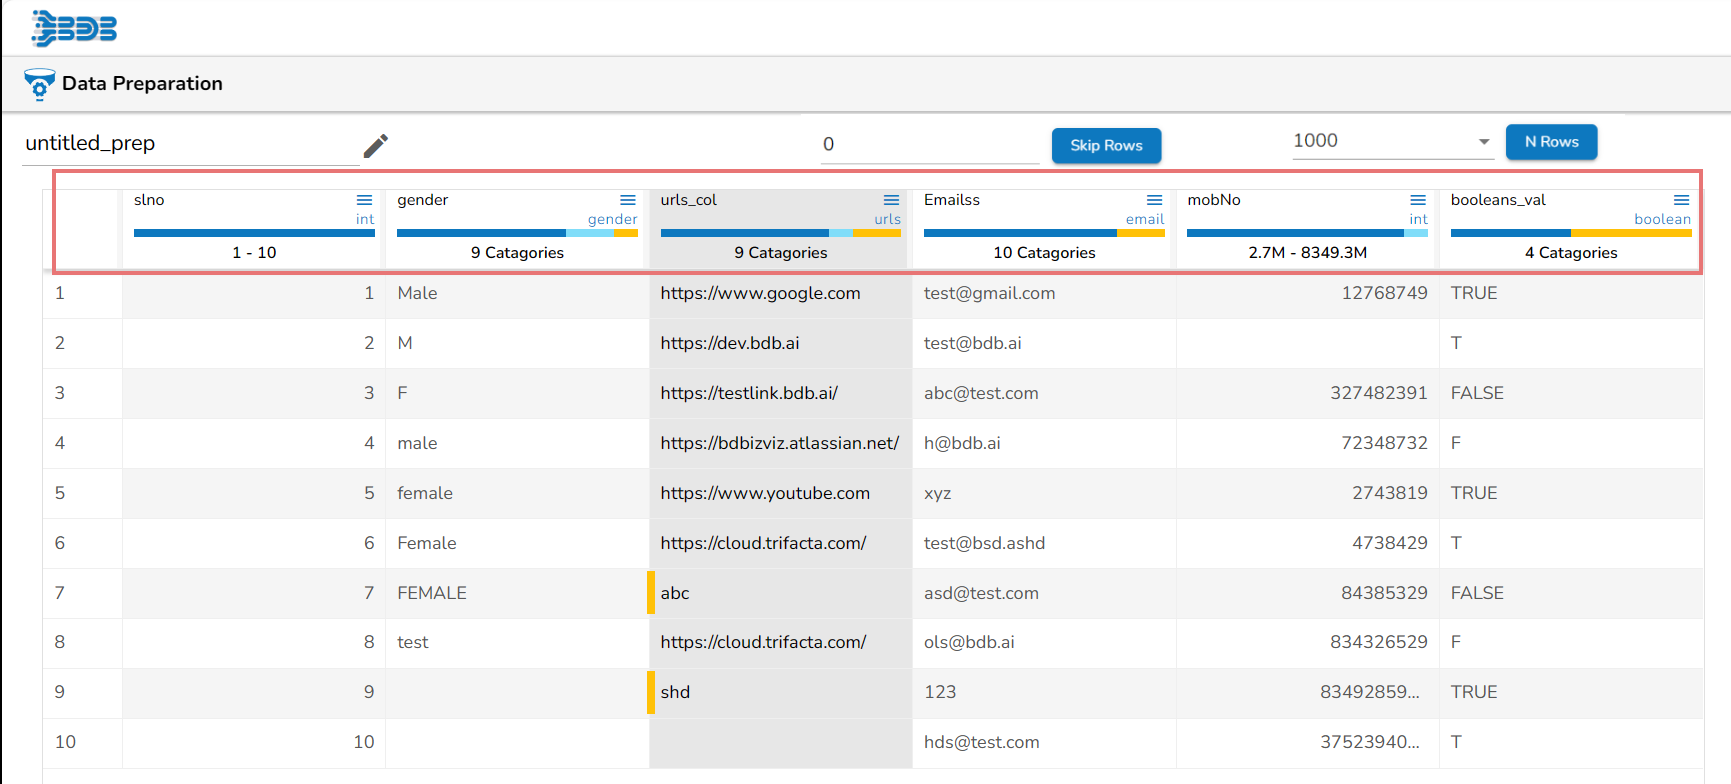Click the BDB logo icon
1731x784 pixels.
point(74,28)
